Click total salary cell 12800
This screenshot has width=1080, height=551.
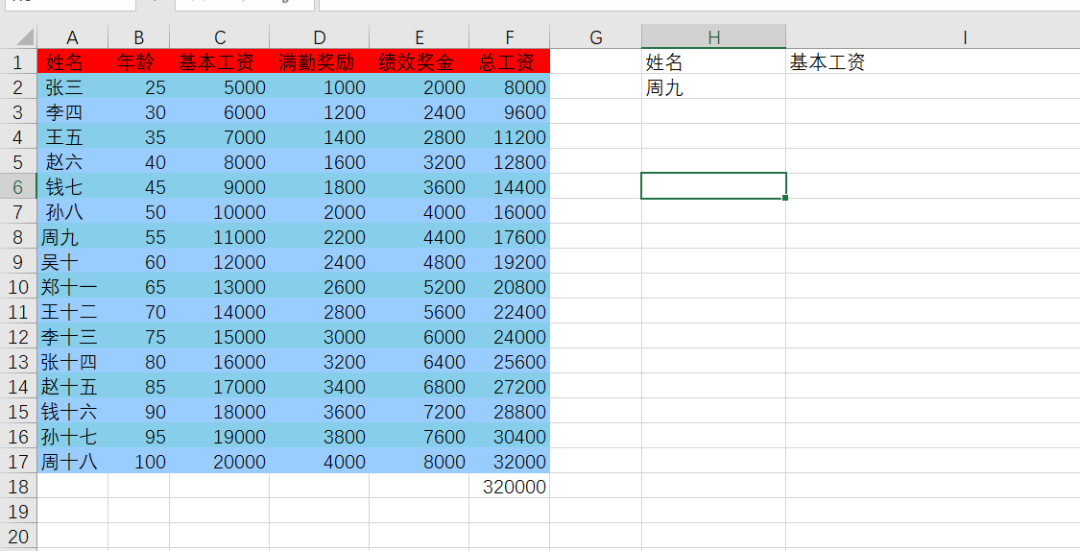click(510, 162)
